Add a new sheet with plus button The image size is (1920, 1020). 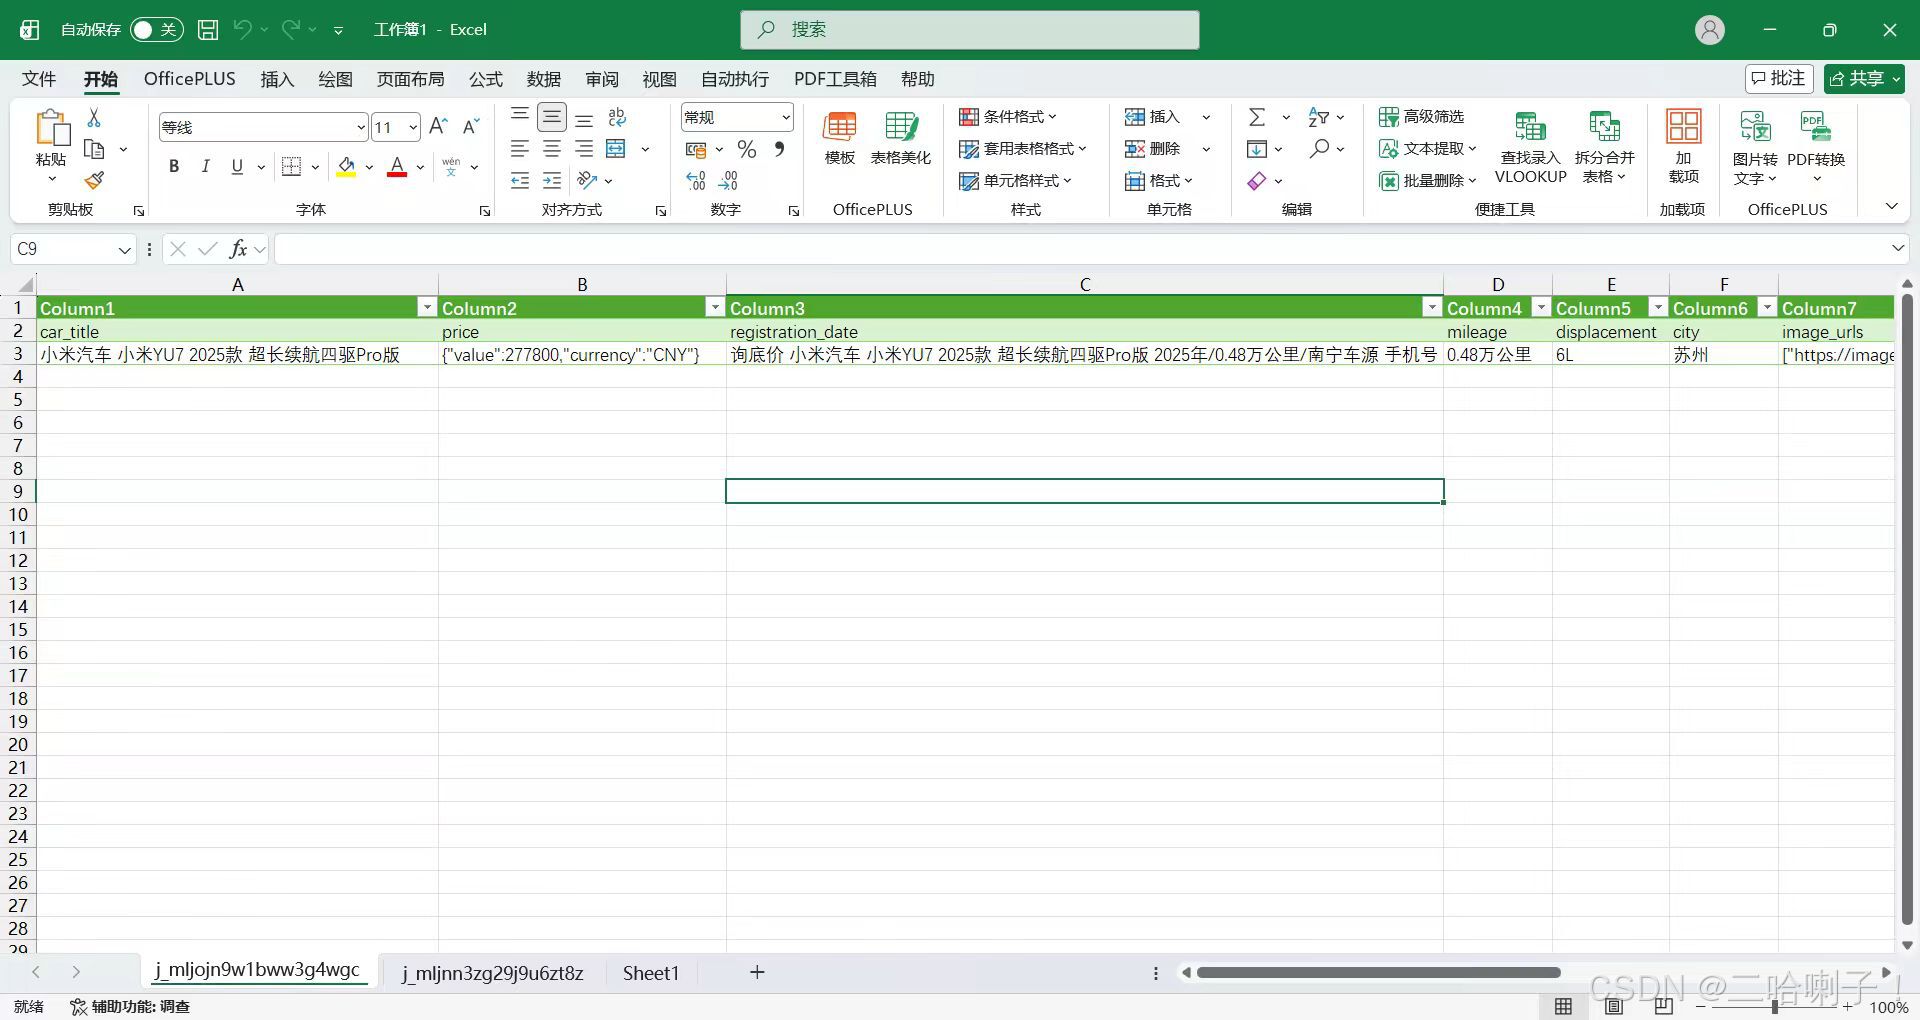(x=757, y=972)
